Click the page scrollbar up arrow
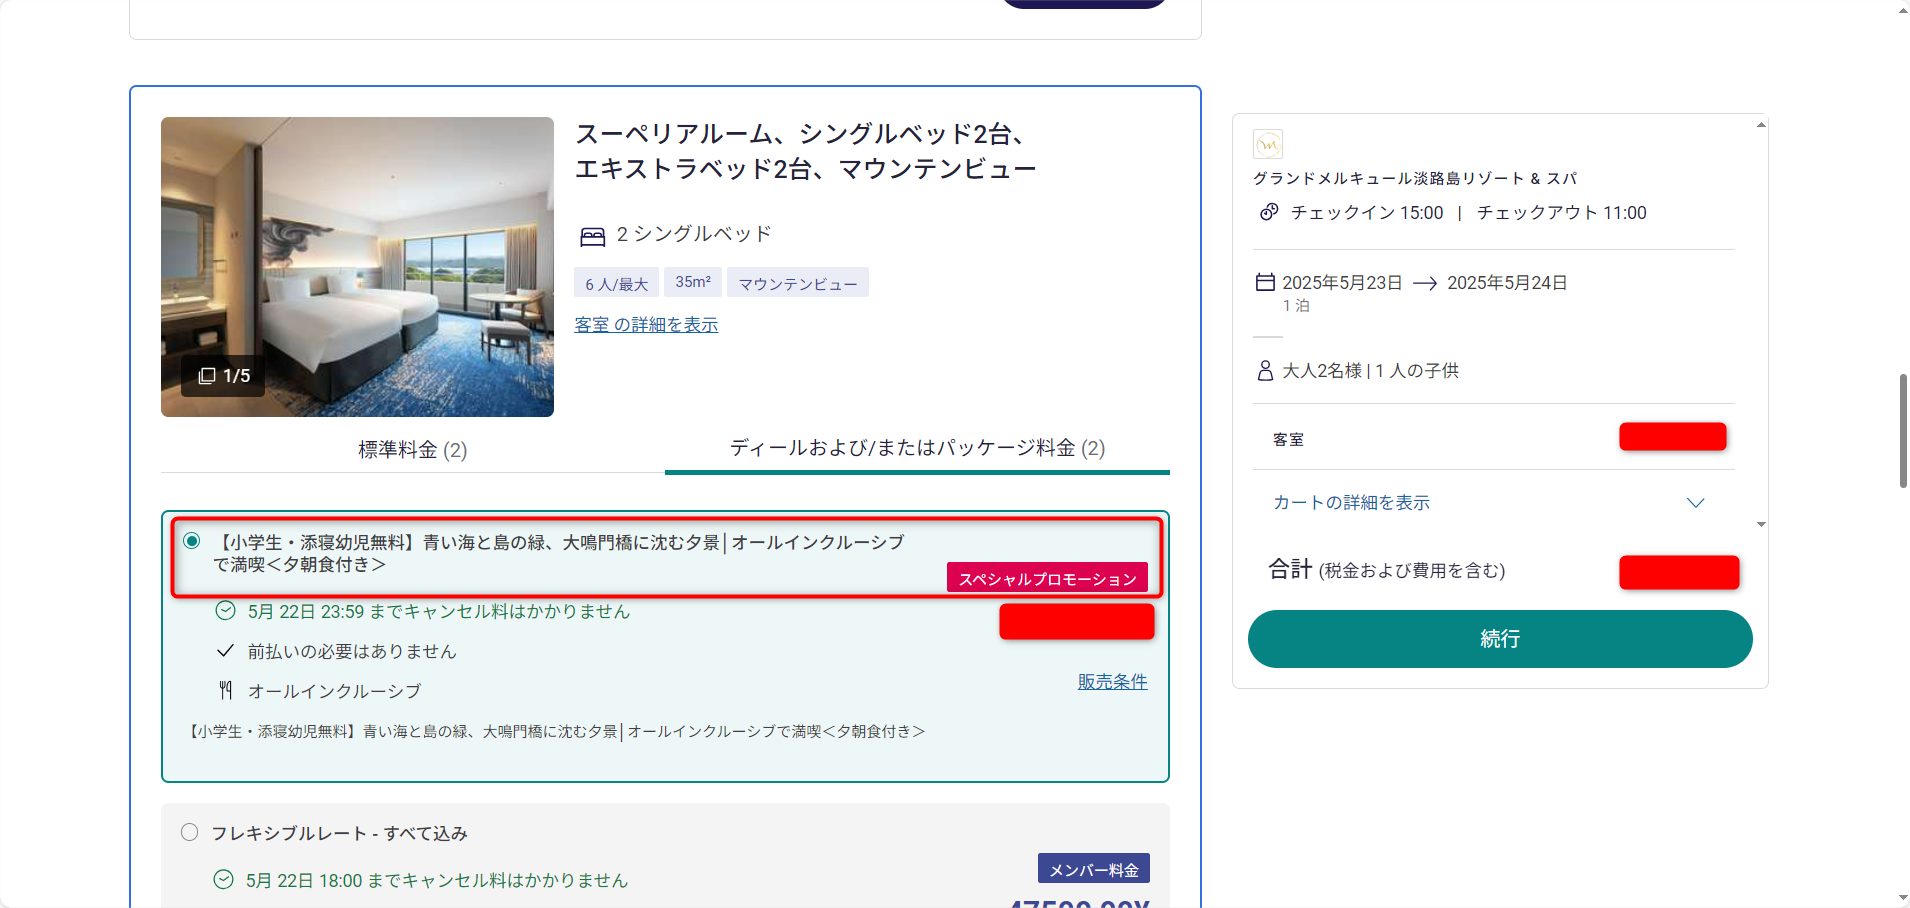The width and height of the screenshot is (1910, 908). (x=1902, y=9)
